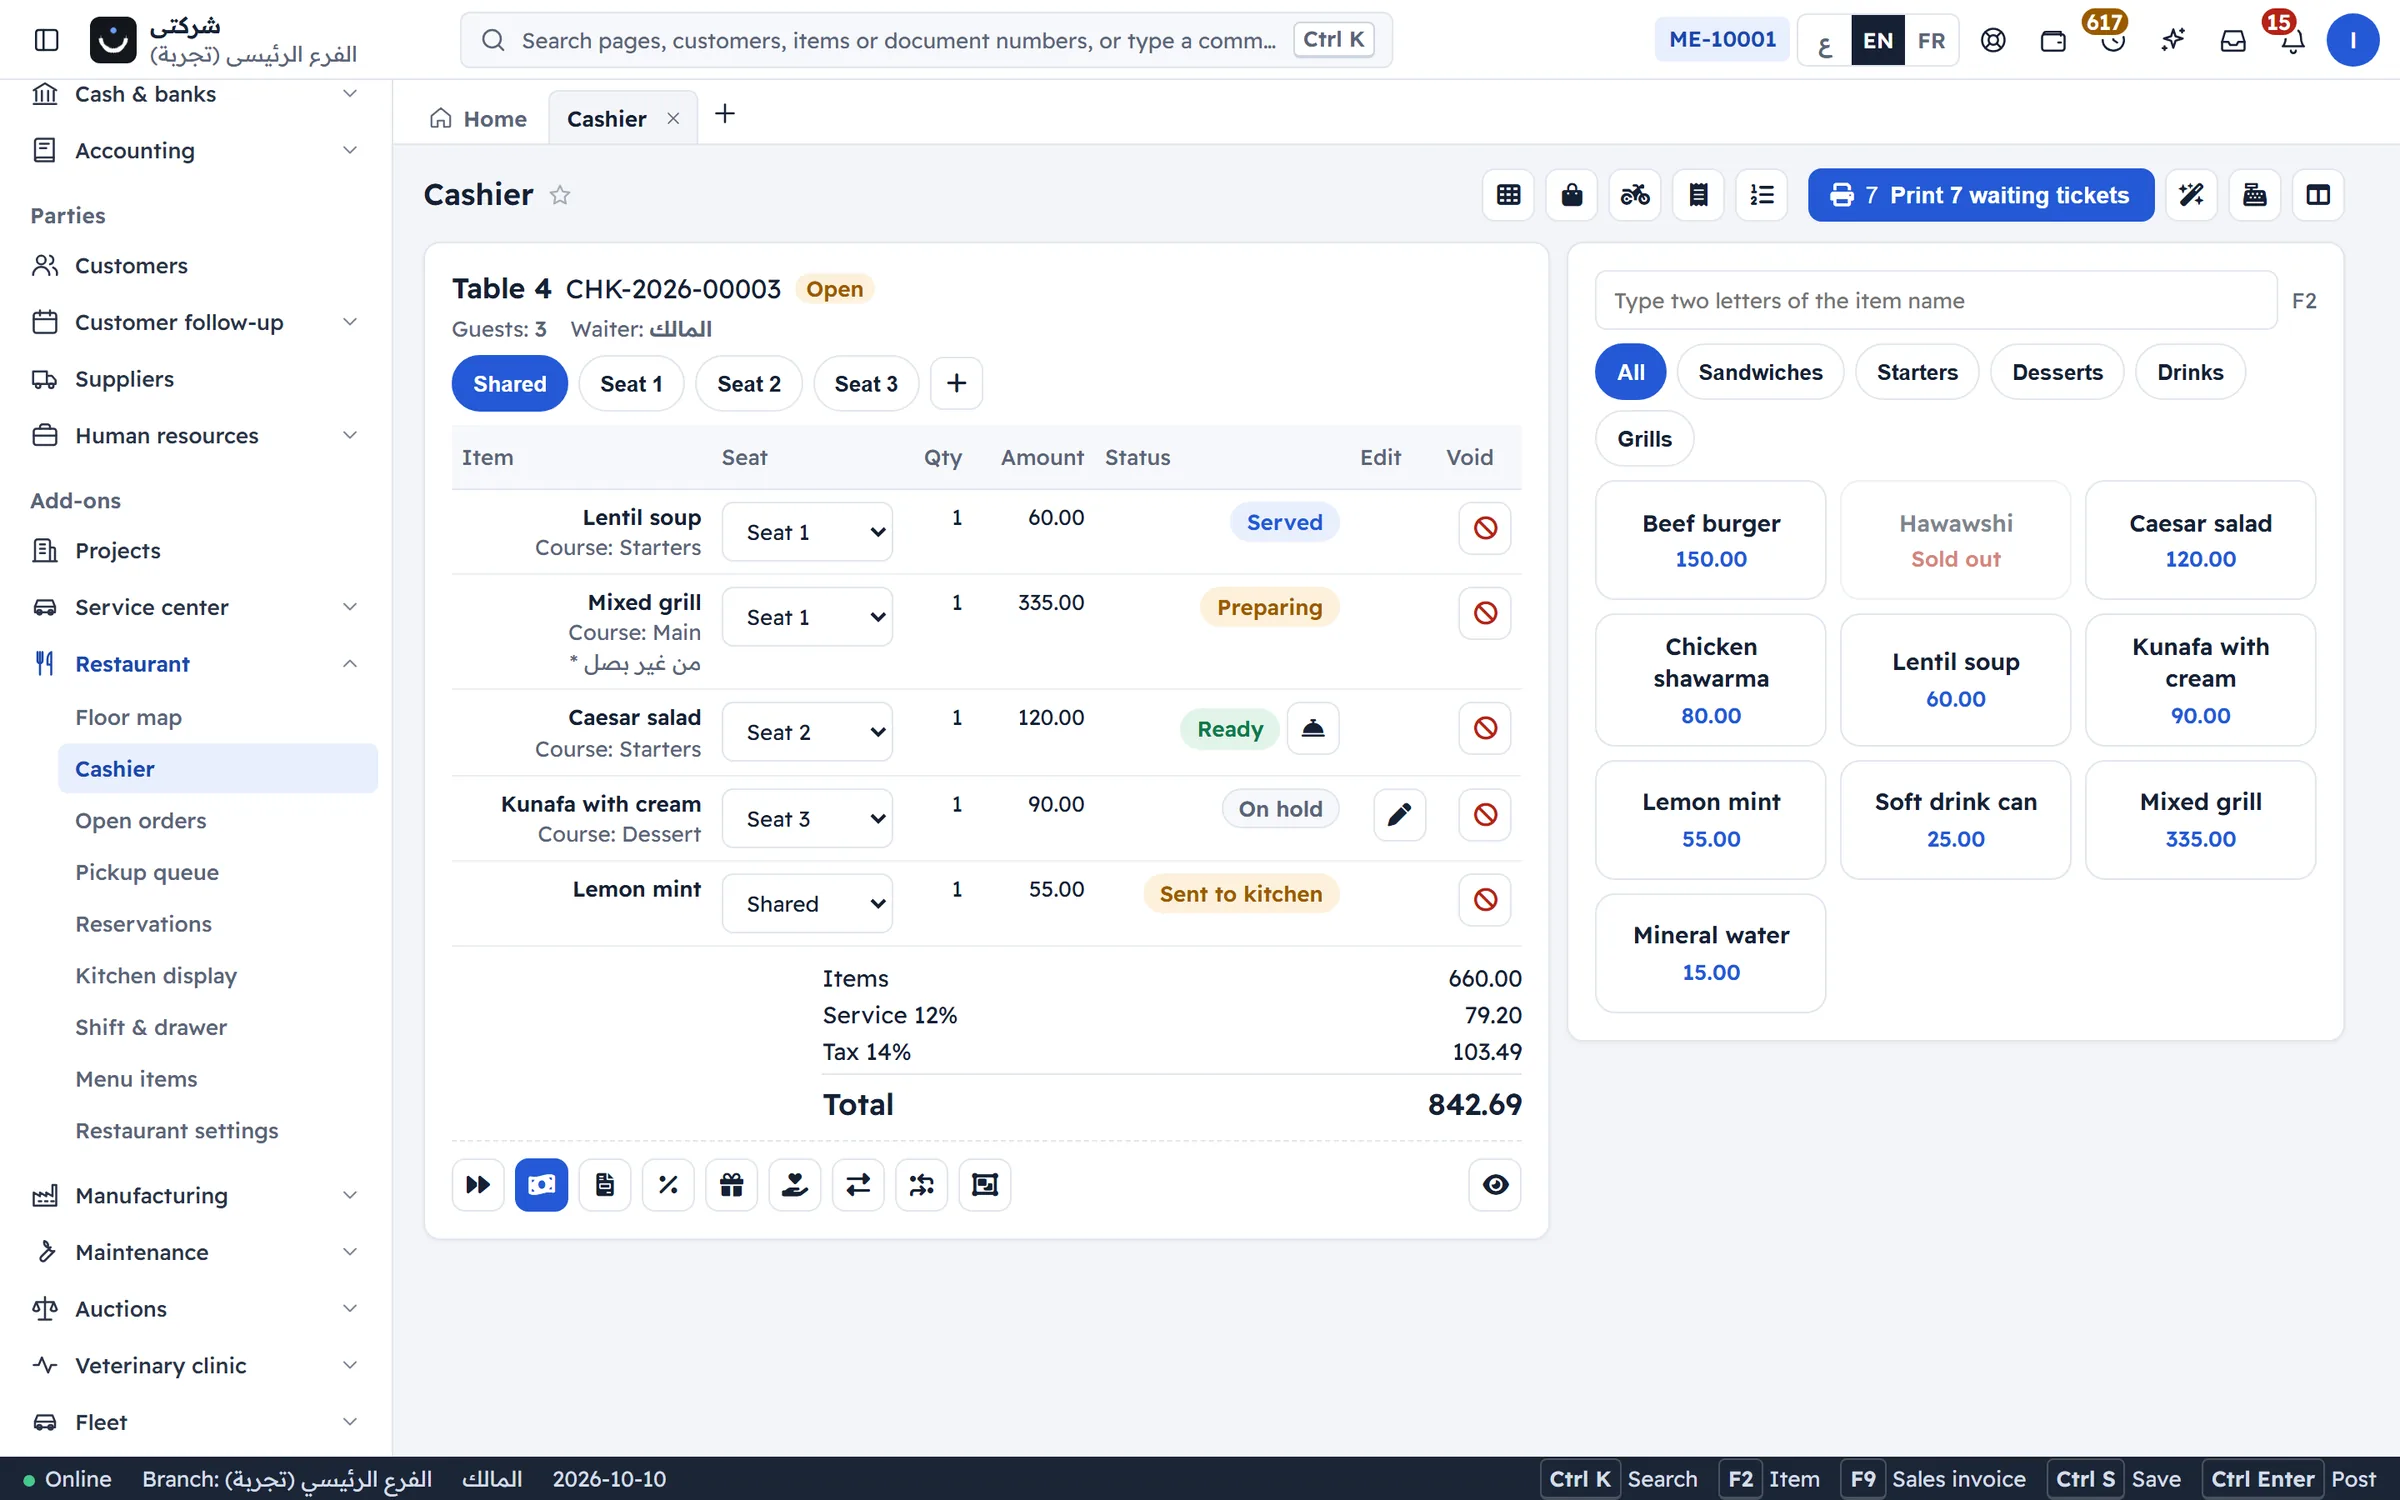Open the receipt icon in Cashier toolbar
Viewport: 2400px width, 1500px height.
tap(1698, 195)
